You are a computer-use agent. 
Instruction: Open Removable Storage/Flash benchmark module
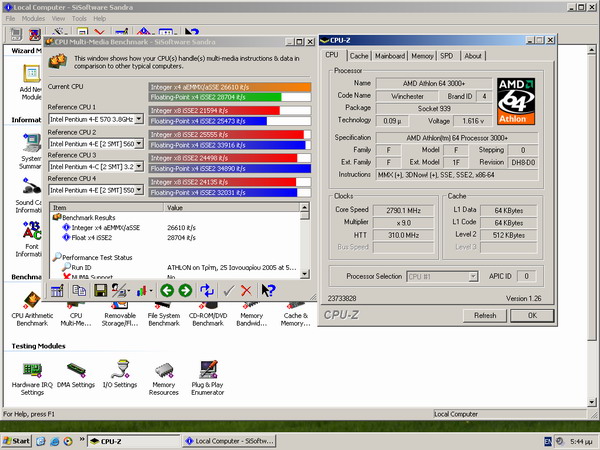click(120, 315)
